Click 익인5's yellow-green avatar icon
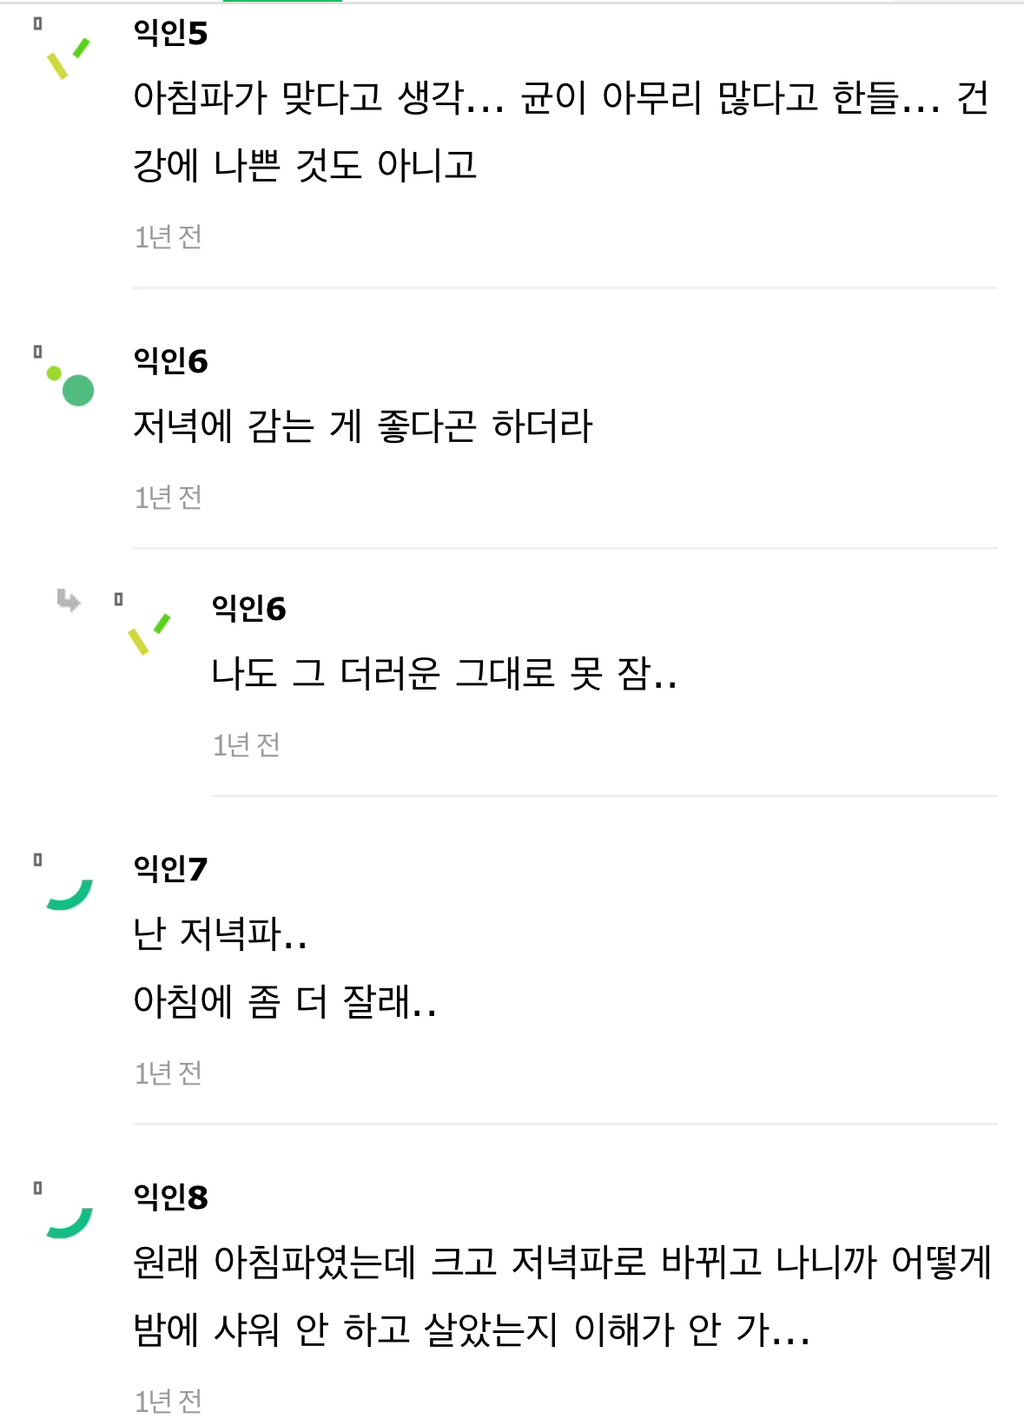1024x1425 pixels. pos(69,58)
